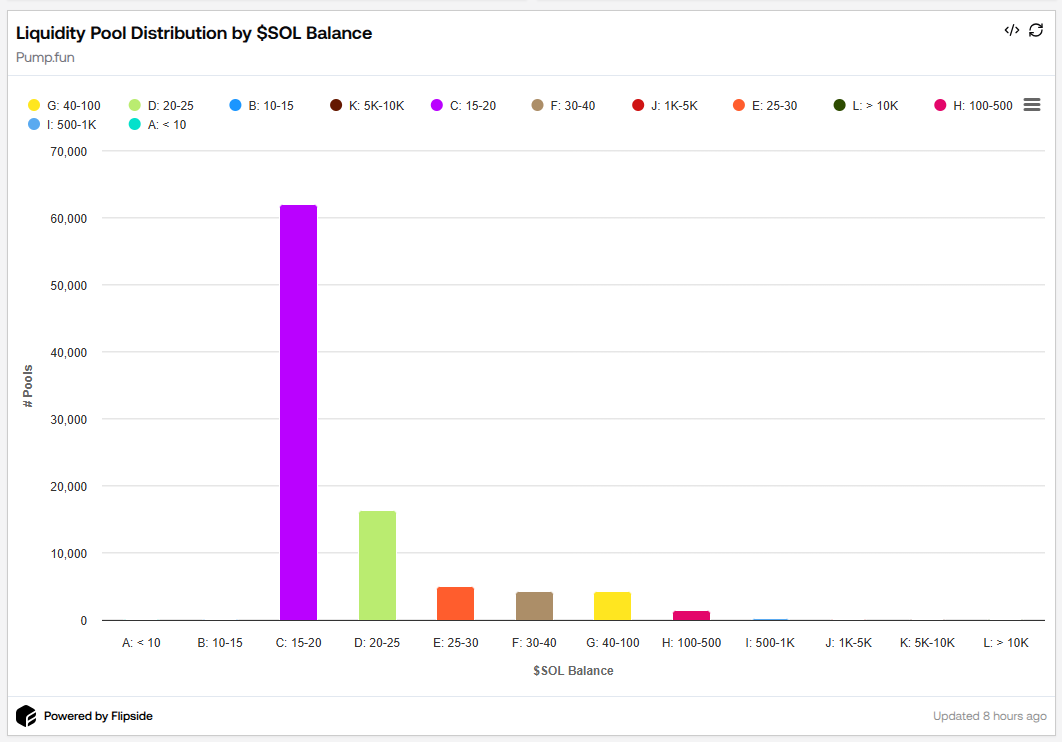Image resolution: width=1062 pixels, height=742 pixels.
Task: Toggle the "I: 500-1K" legend entry
Action: pyautogui.click(x=61, y=124)
